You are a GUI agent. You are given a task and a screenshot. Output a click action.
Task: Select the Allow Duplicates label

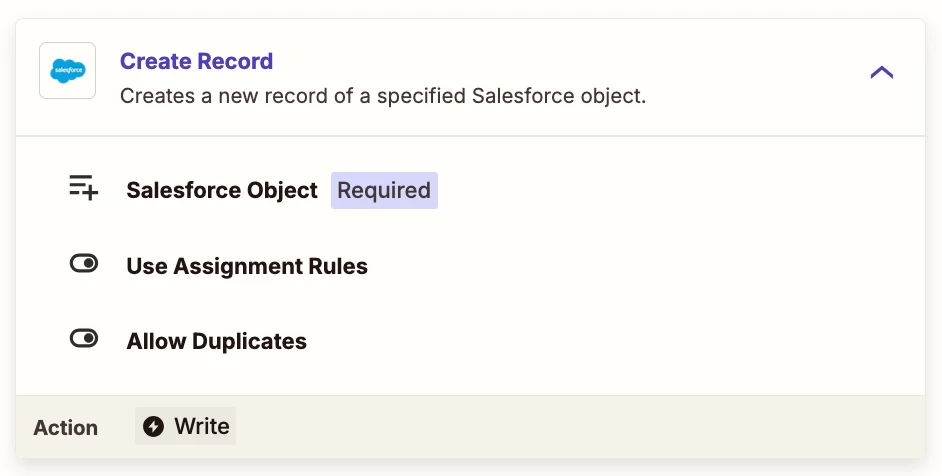[x=216, y=341]
